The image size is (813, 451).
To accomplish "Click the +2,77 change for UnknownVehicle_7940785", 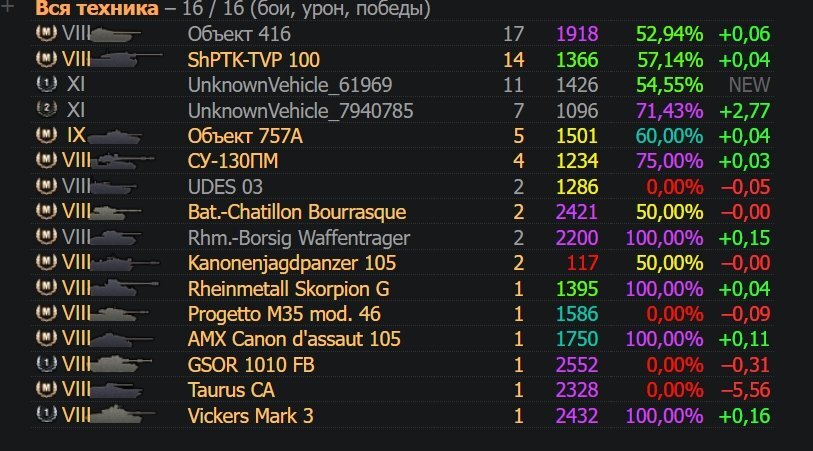I will (745, 110).
